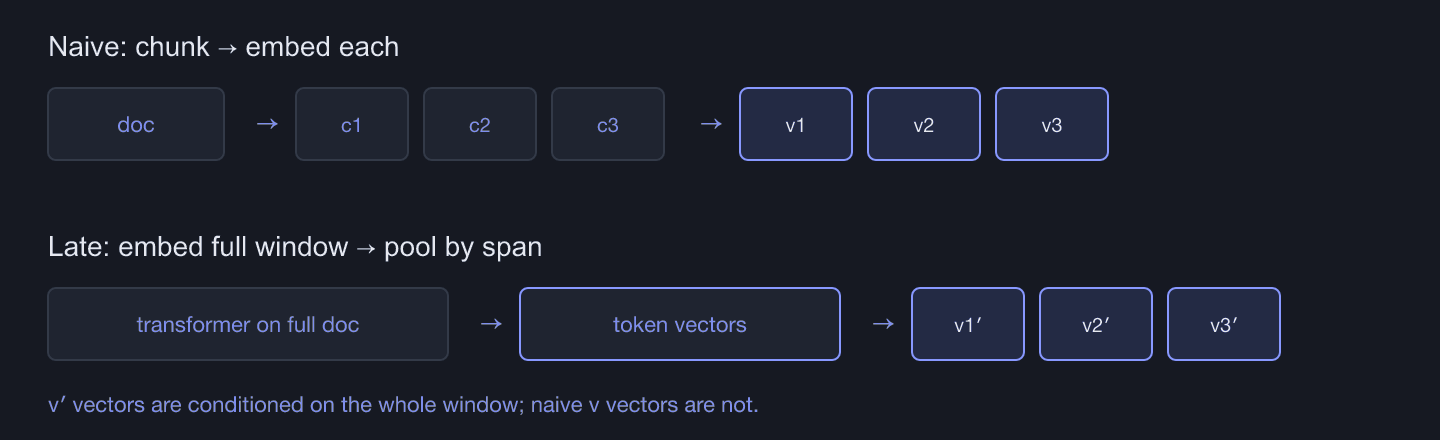This screenshot has width=1440, height=440.
Task: Click the 'pool by span' text in heading
Action: (x=463, y=247)
